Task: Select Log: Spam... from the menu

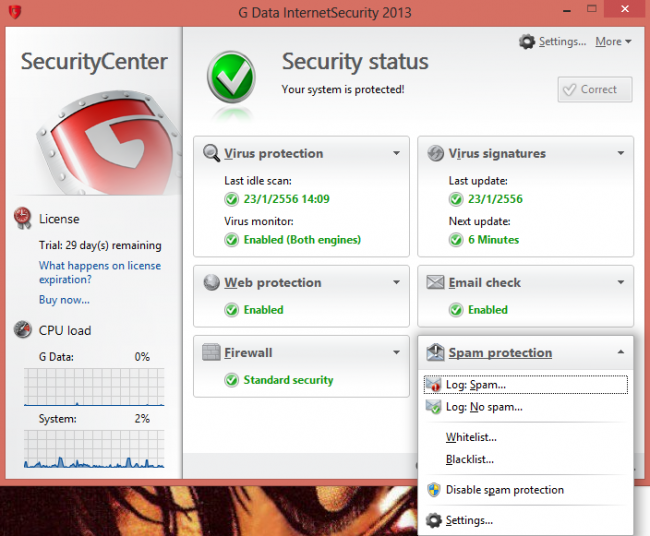Action: tap(476, 384)
